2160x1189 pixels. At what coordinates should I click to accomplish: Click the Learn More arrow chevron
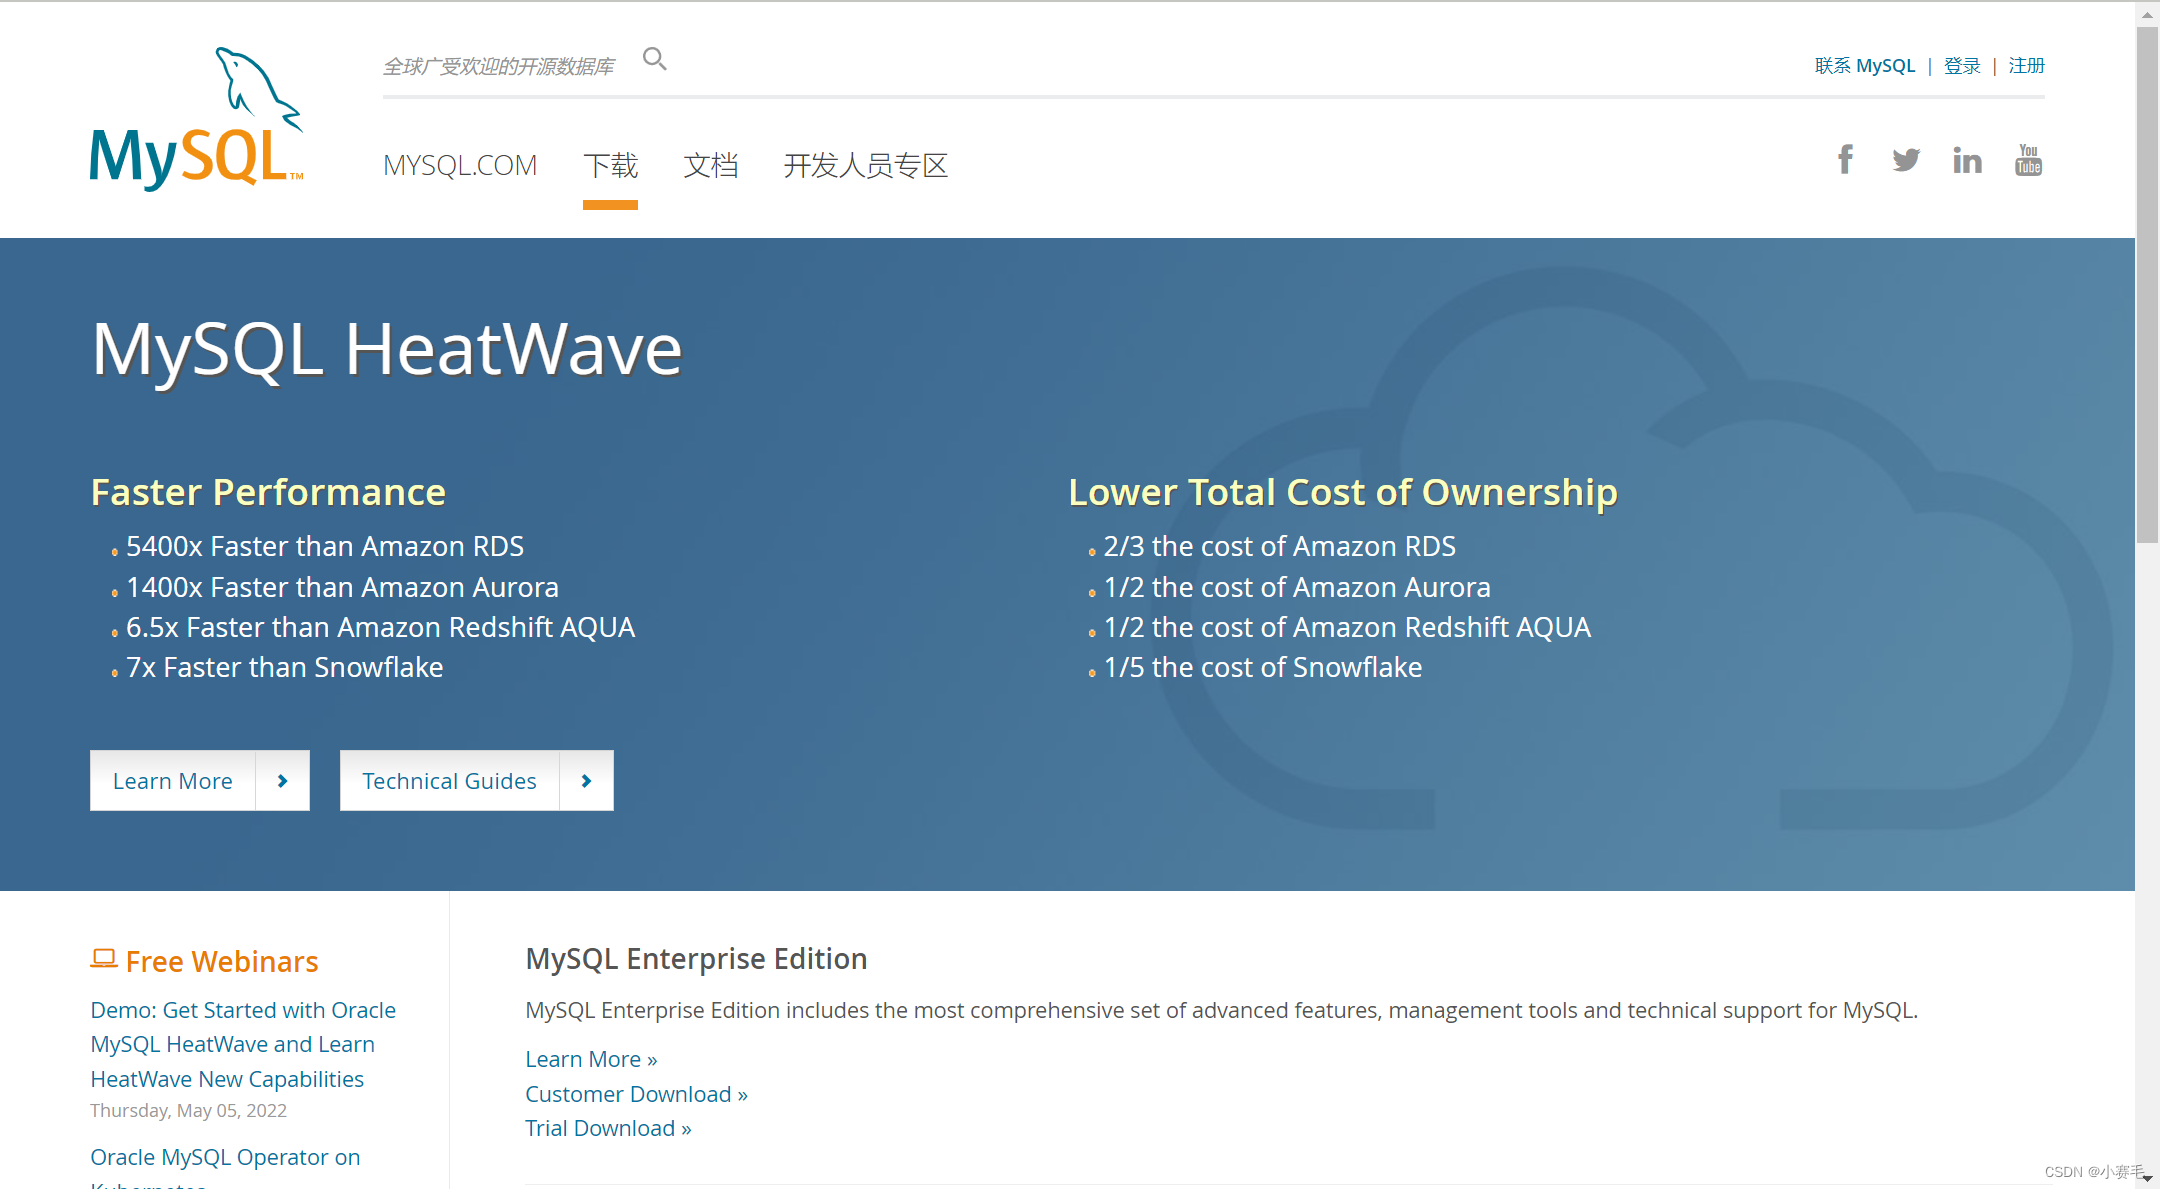[x=283, y=781]
